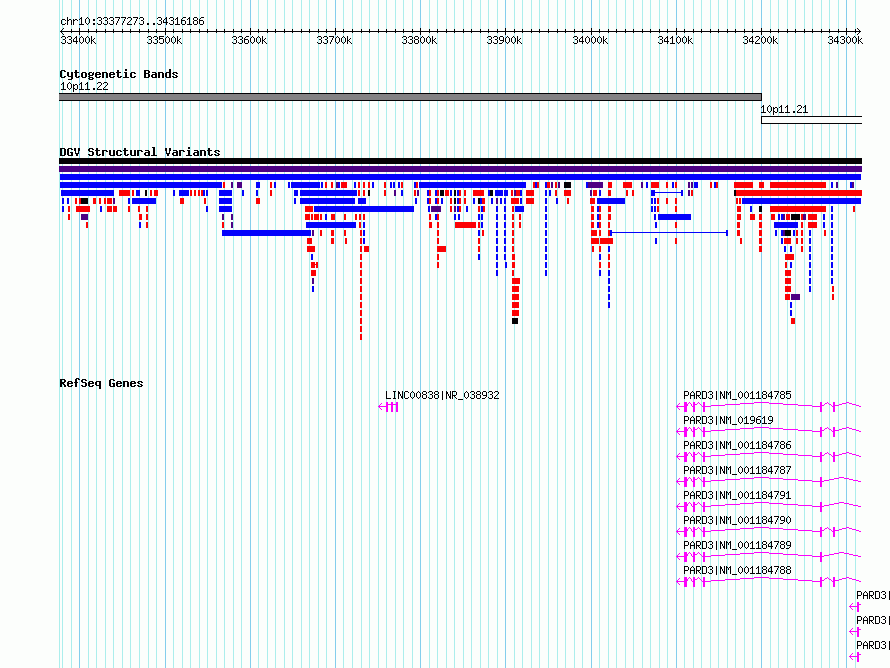Click the 34100k ruler tick label

pos(675,40)
